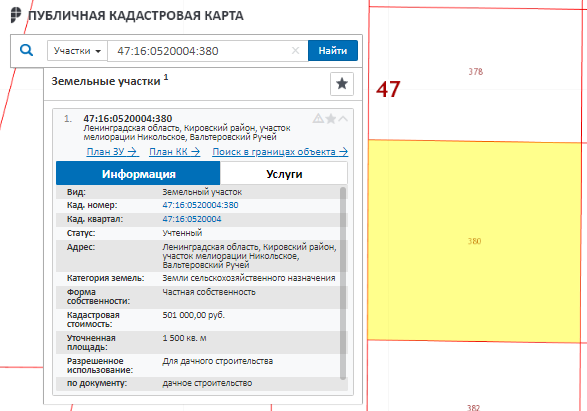Click the Публичная кадастровая карта title
This screenshot has height=411, width=587.
136,16
